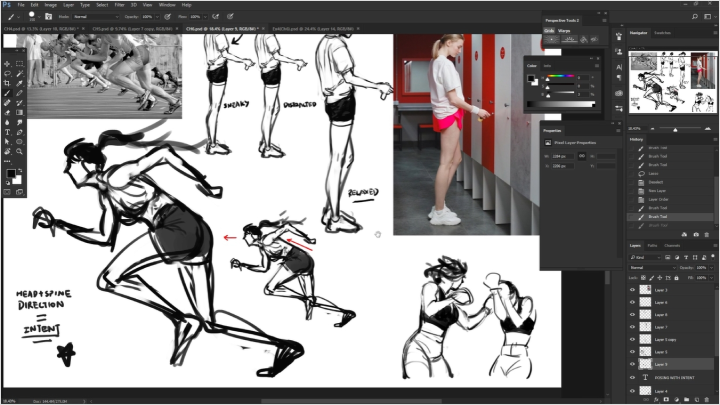The width and height of the screenshot is (720, 405).
Task: Toggle lock transparent pixels
Action: [x=643, y=278]
